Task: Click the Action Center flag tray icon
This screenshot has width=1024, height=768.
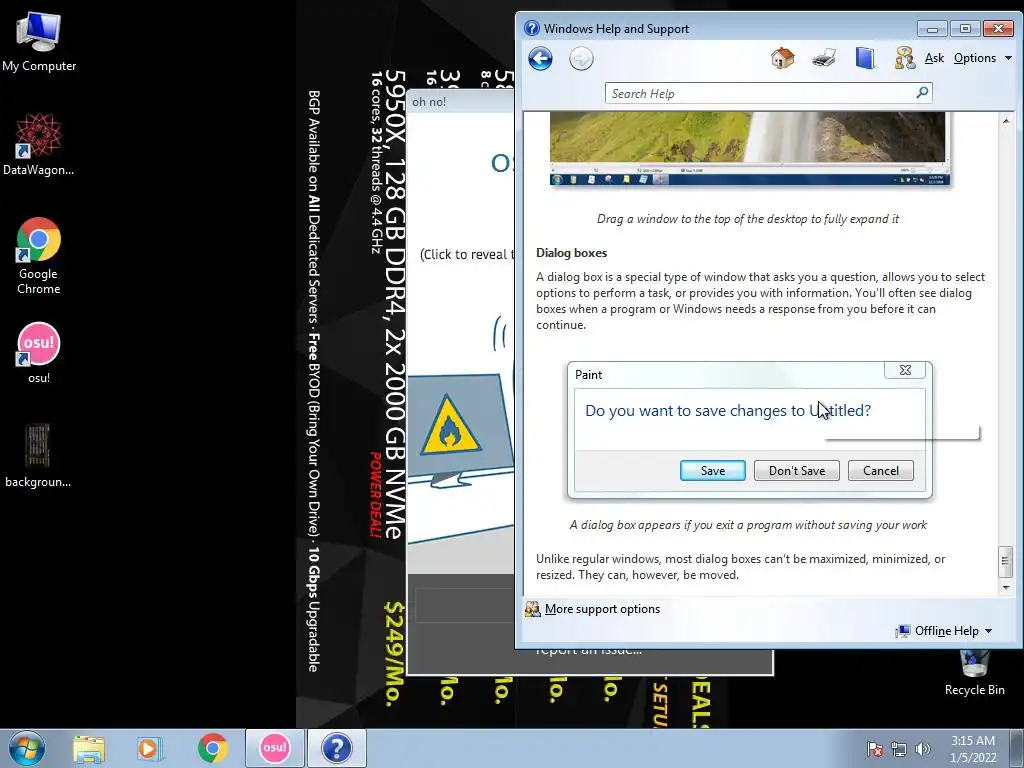Action: (x=874, y=749)
